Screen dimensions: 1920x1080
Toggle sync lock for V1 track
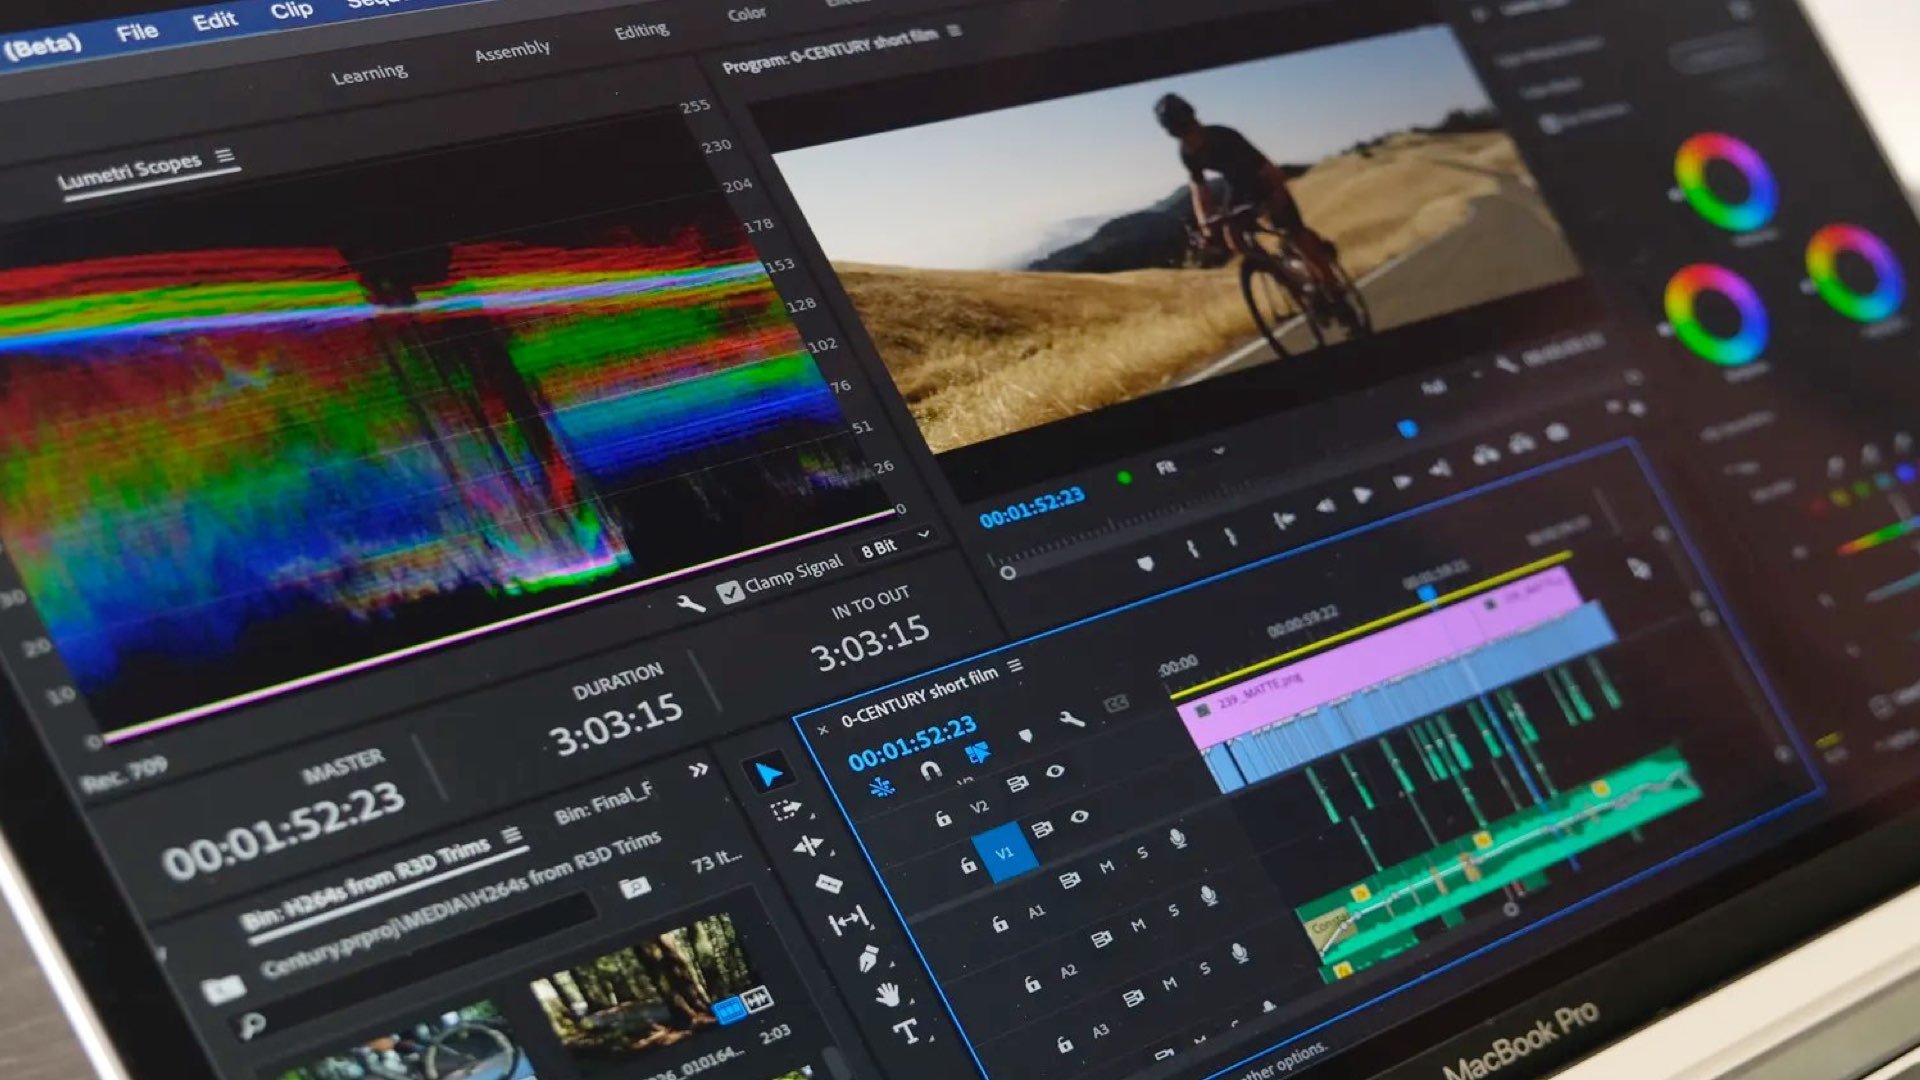[1041, 829]
